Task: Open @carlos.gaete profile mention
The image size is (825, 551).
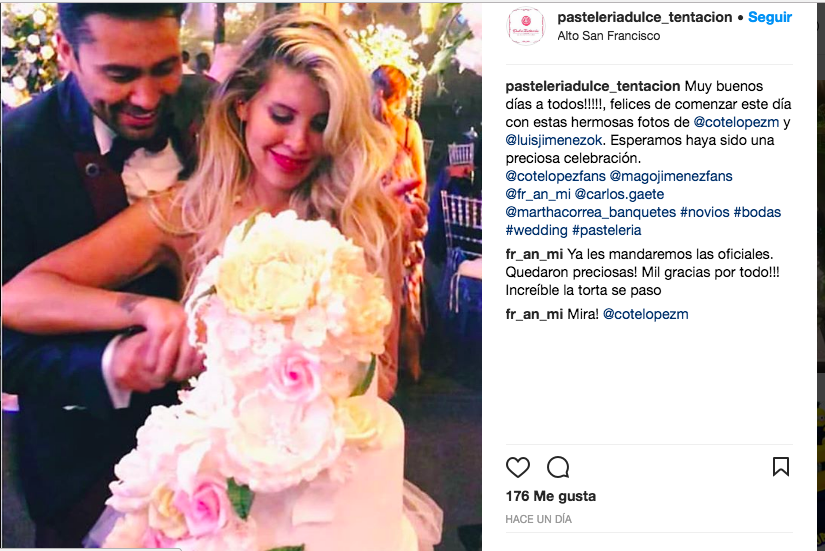Action: [x=619, y=194]
